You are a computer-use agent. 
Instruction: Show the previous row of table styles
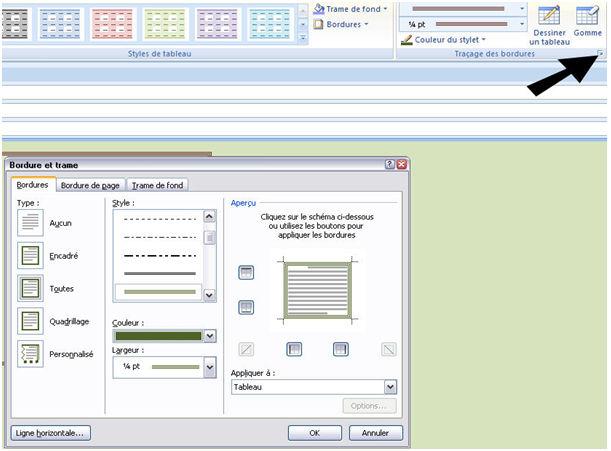pos(303,10)
